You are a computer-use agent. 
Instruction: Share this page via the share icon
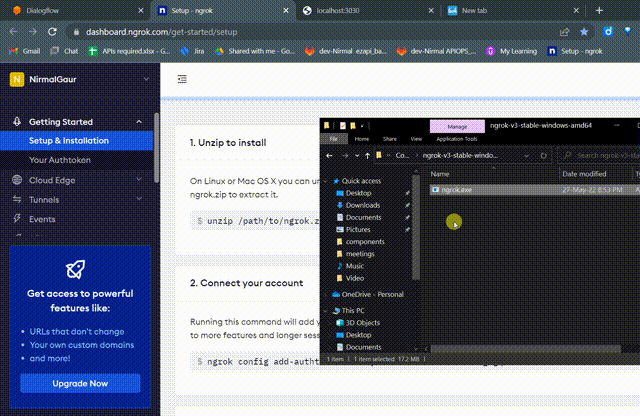click(x=564, y=32)
